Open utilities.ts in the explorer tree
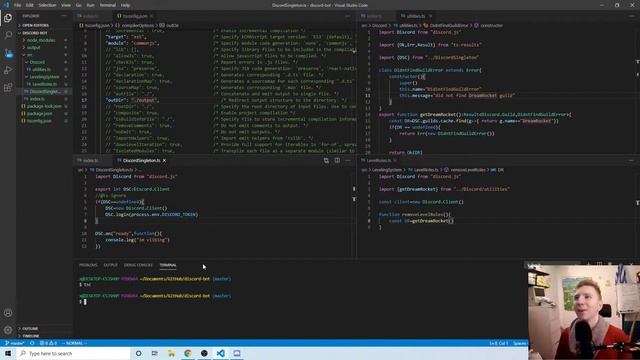Image resolution: width=640 pixels, height=360 pixels. pyautogui.click(x=42, y=69)
